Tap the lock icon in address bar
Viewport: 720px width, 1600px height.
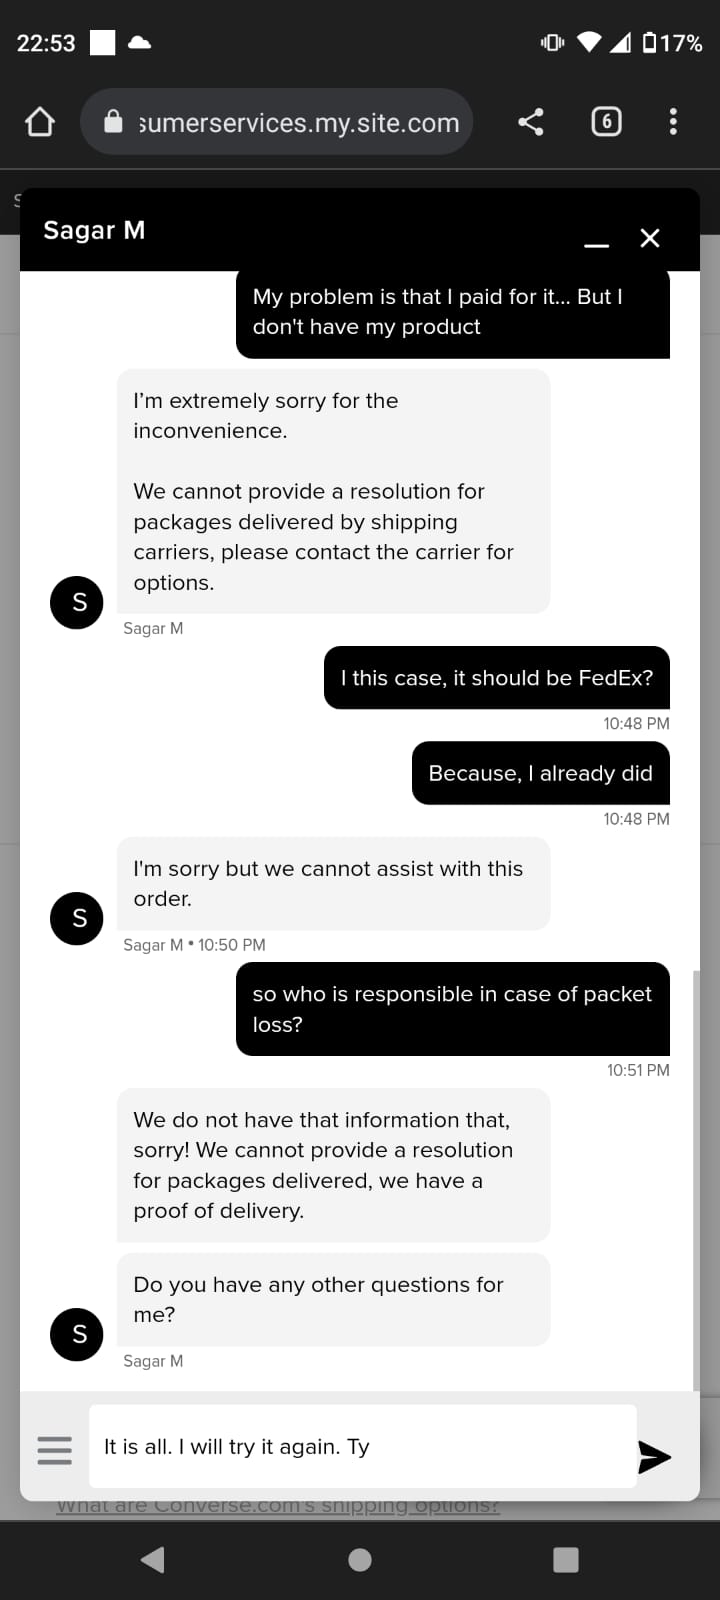(114, 122)
